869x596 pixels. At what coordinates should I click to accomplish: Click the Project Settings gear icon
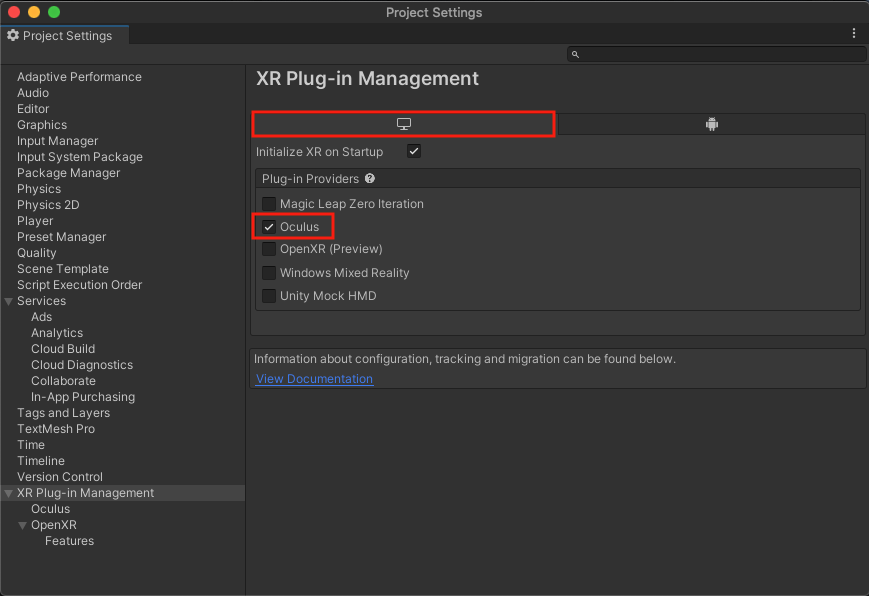(13, 36)
